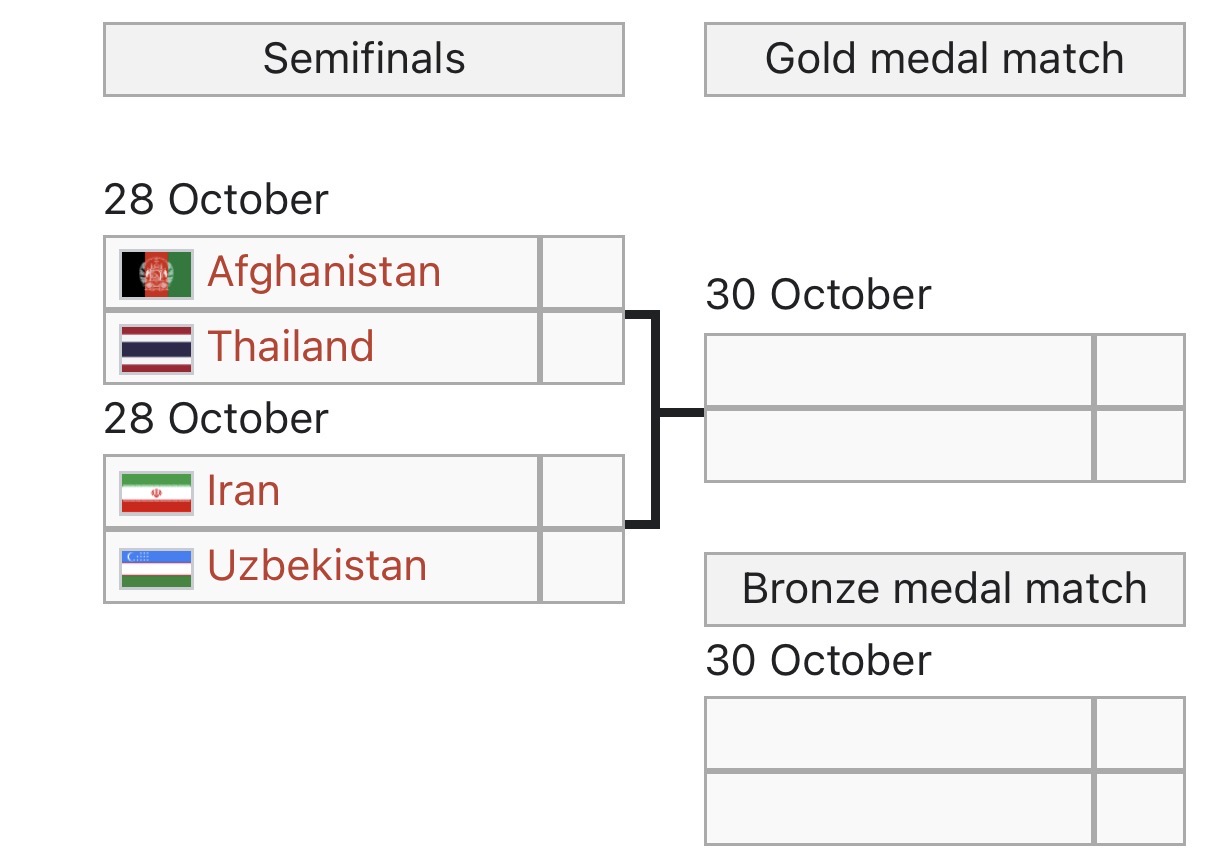The height and width of the screenshot is (857, 1205).
Task: Click the Semifinals column header
Action: click(364, 60)
